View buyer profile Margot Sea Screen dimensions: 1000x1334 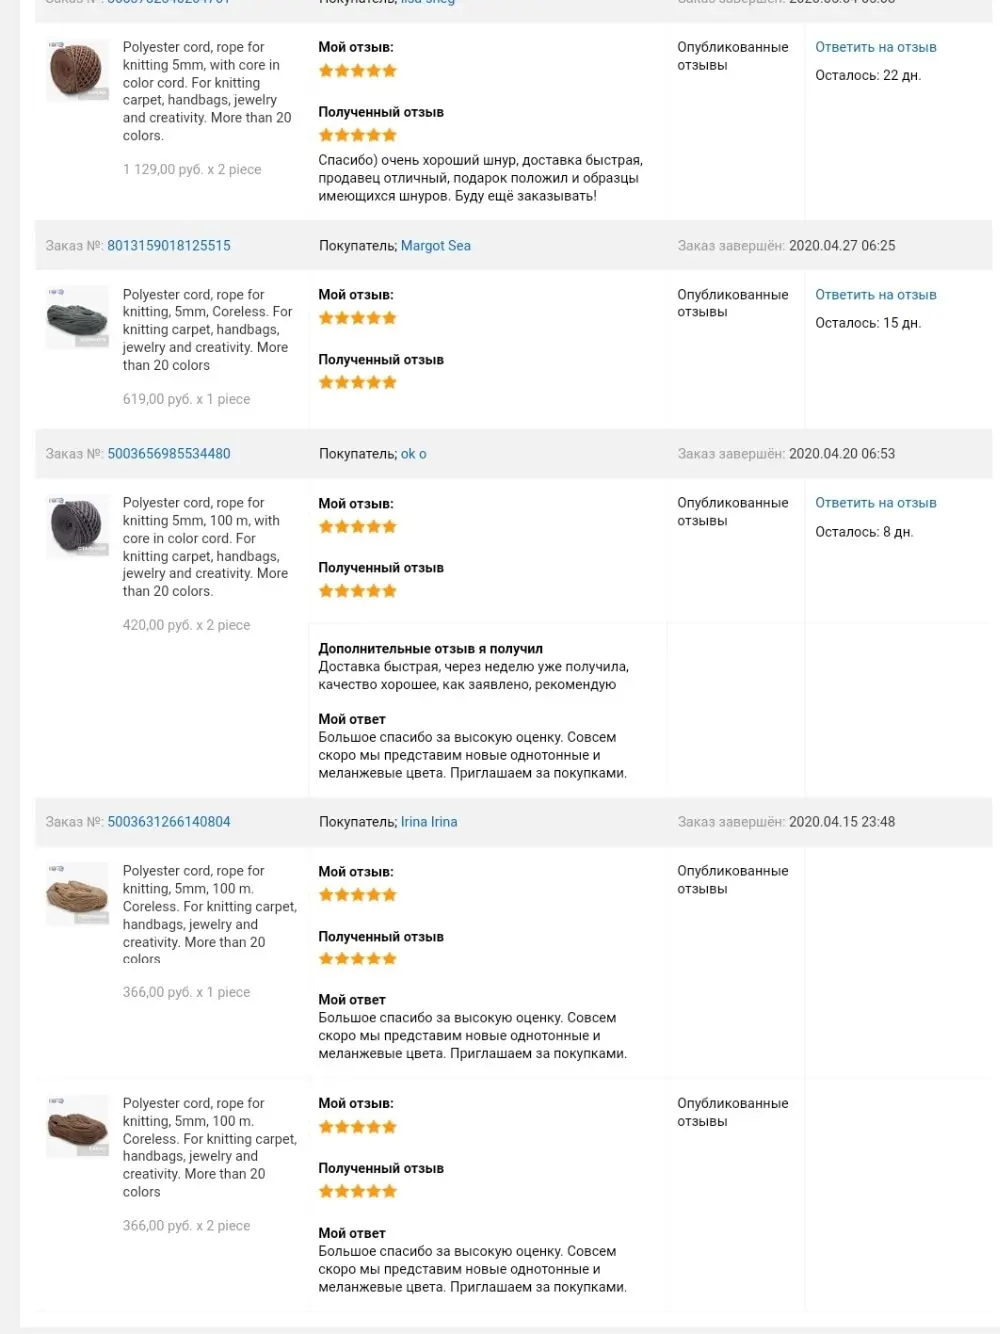pyautogui.click(x=436, y=245)
